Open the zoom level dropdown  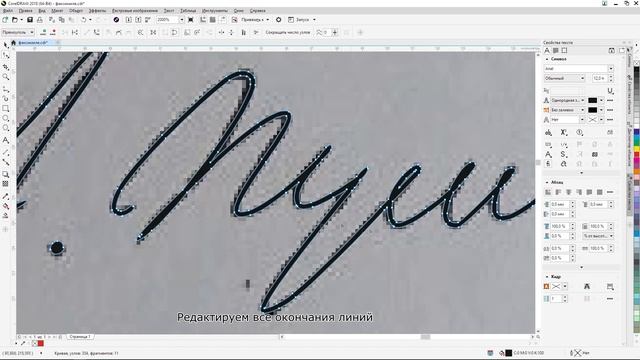tap(182, 20)
